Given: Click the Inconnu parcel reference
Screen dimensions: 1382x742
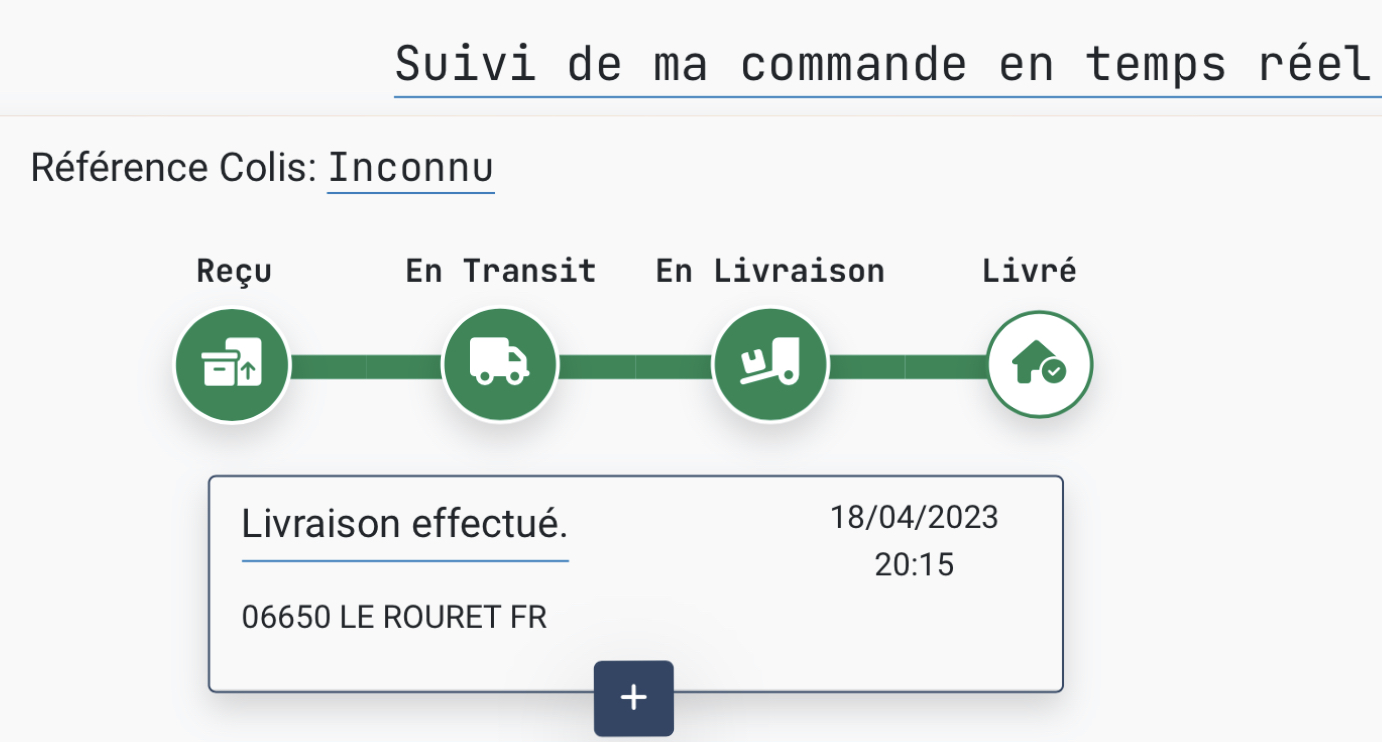Looking at the screenshot, I should (411, 168).
